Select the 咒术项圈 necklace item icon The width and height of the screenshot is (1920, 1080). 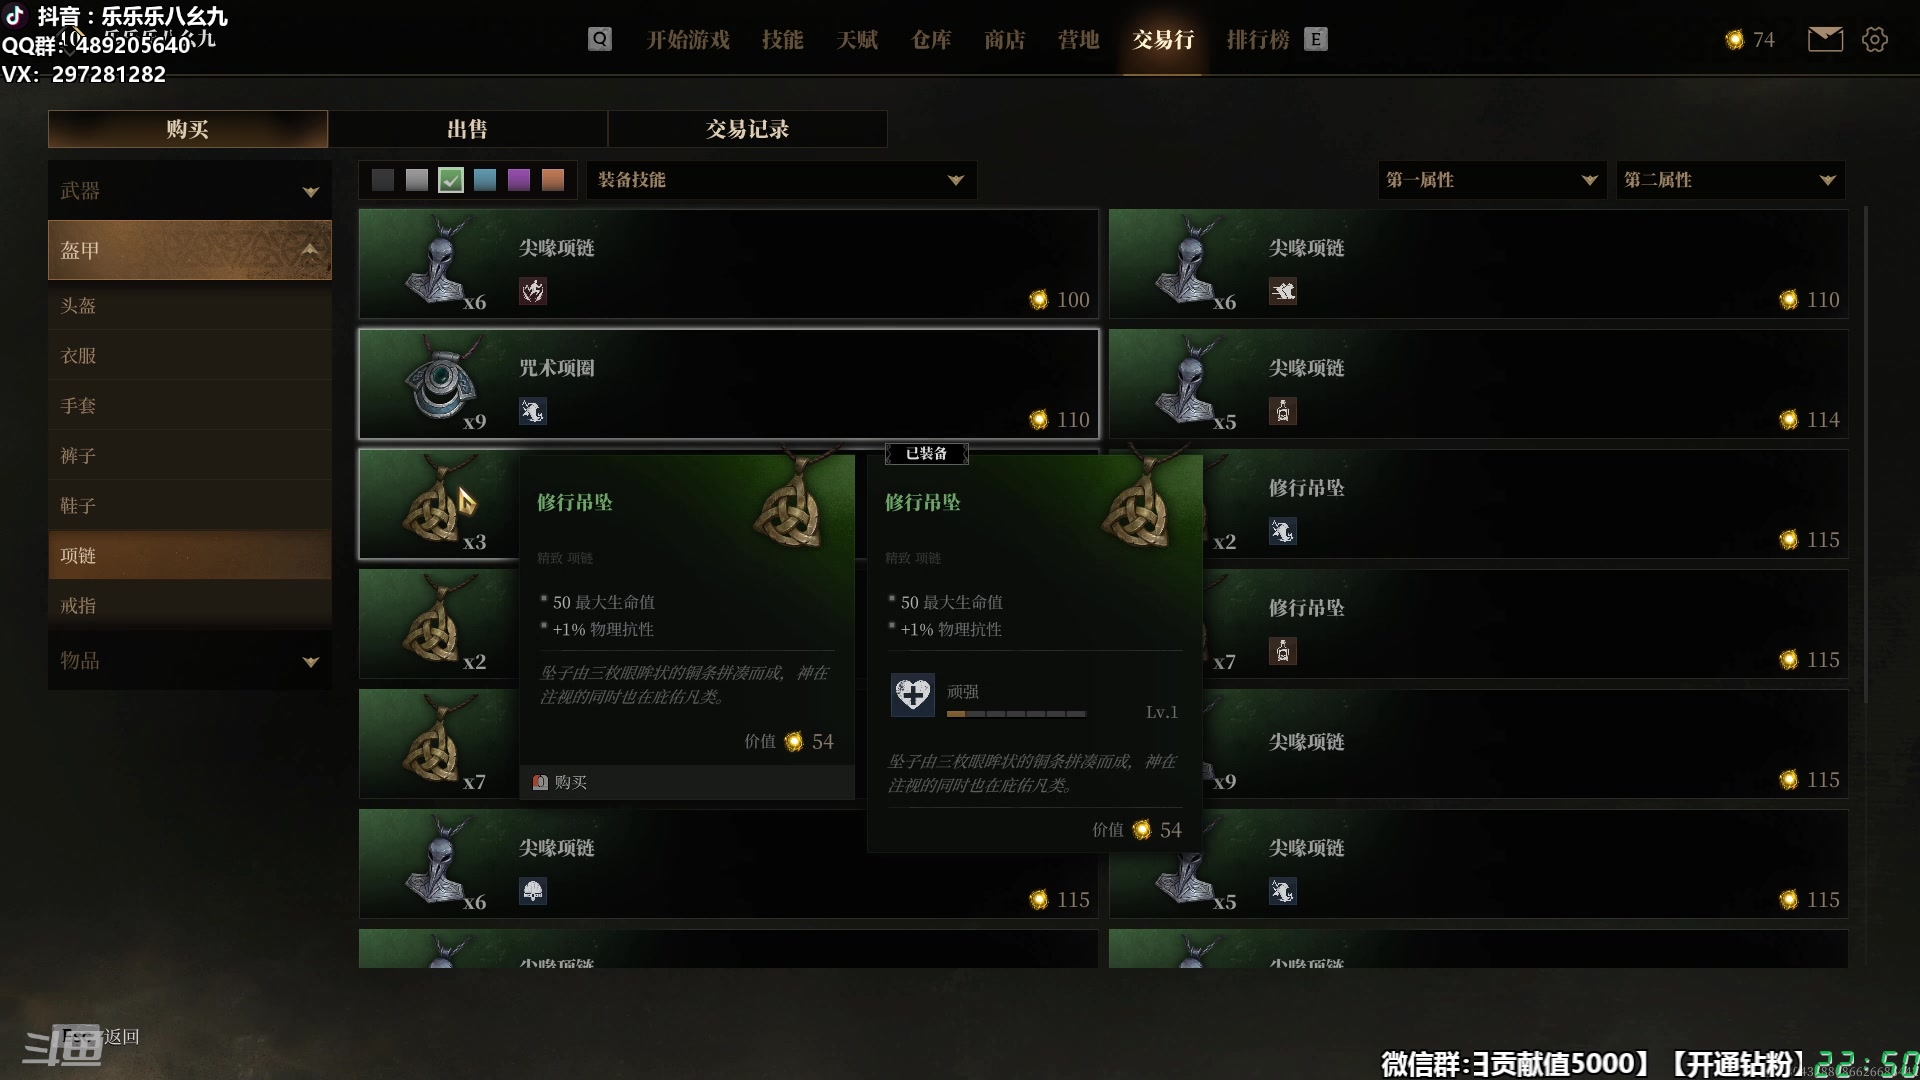[439, 385]
